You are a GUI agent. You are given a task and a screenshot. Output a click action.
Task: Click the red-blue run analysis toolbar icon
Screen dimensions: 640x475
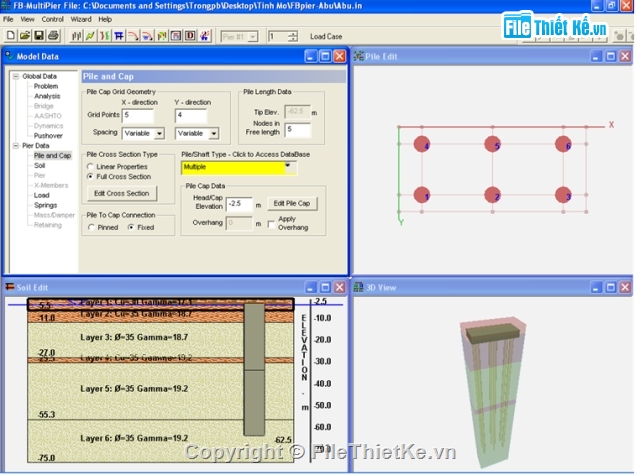click(x=204, y=36)
